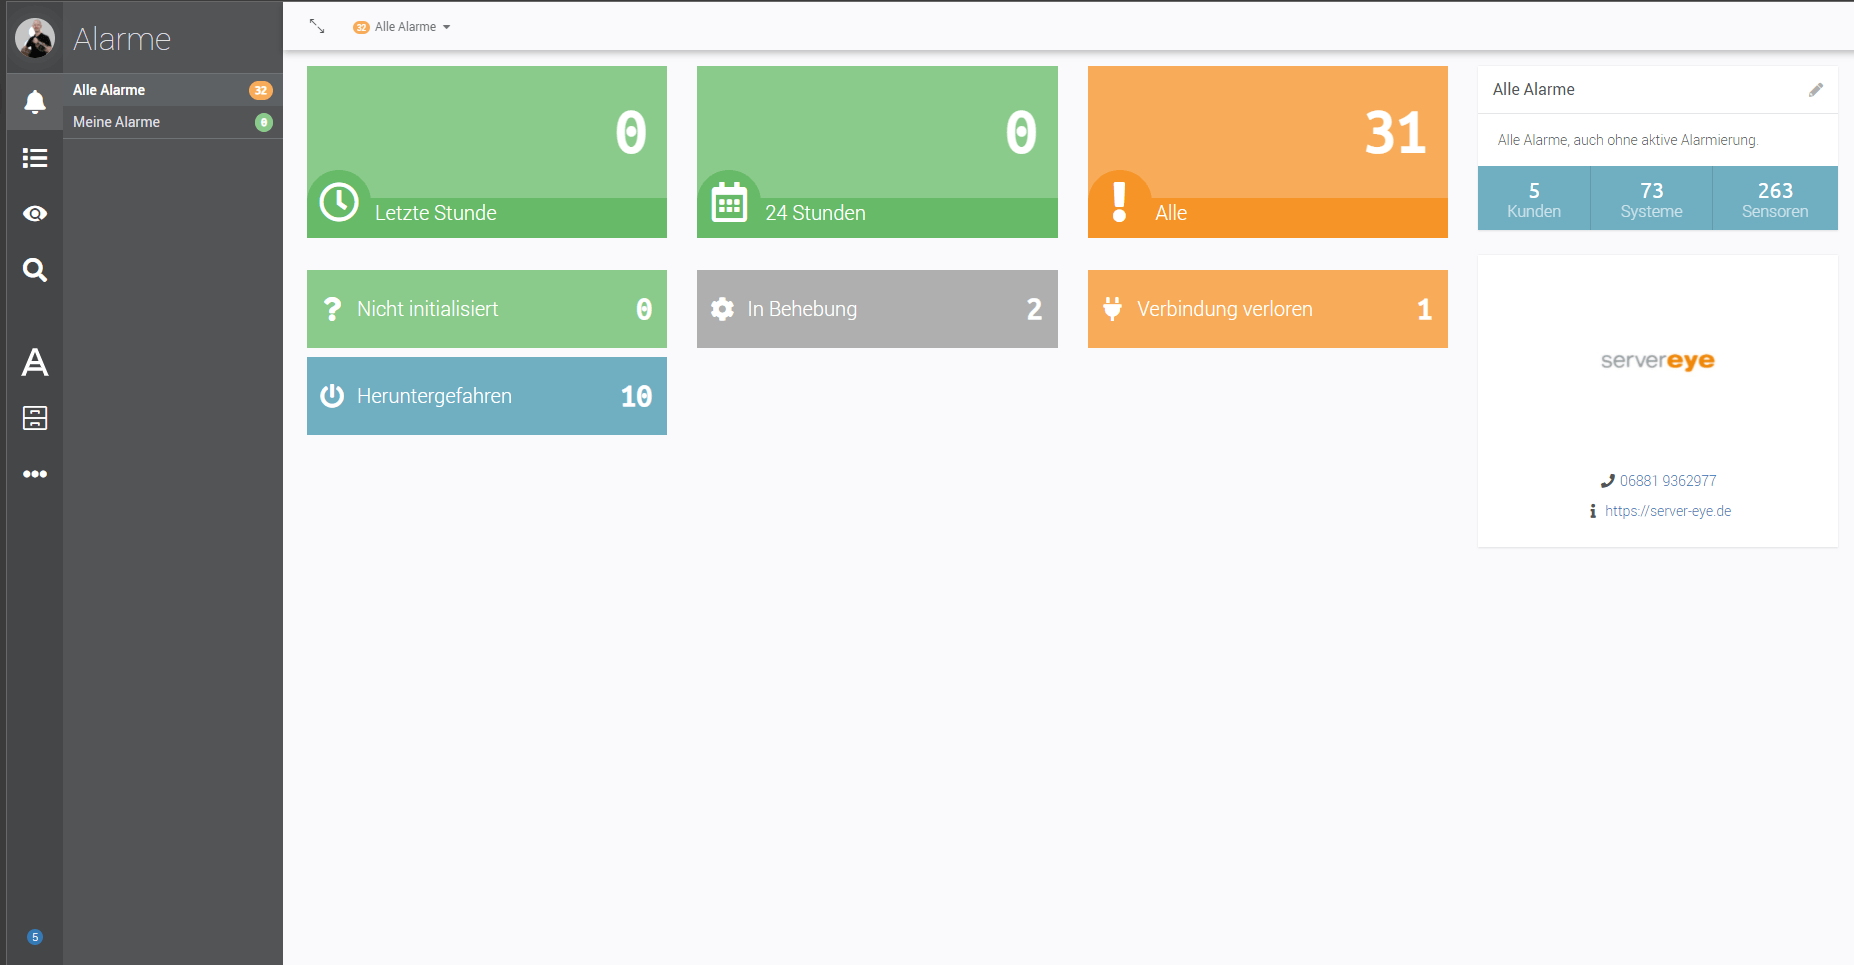The image size is (1854, 965).
Task: Edit Alle Alarme panel with pencil icon
Action: click(1815, 90)
